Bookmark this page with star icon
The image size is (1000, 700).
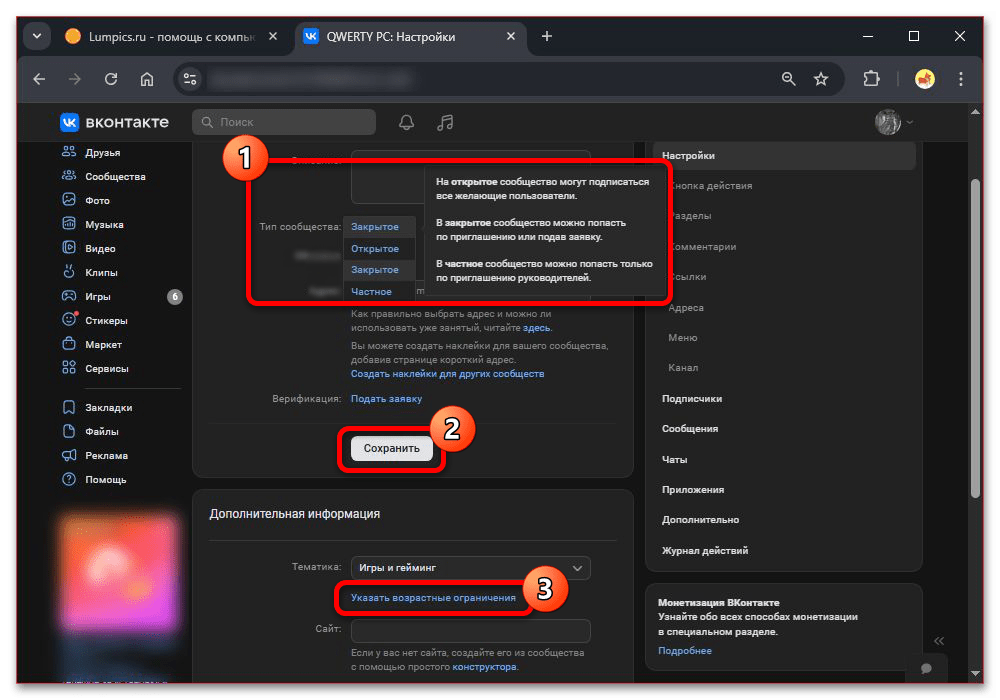[821, 79]
